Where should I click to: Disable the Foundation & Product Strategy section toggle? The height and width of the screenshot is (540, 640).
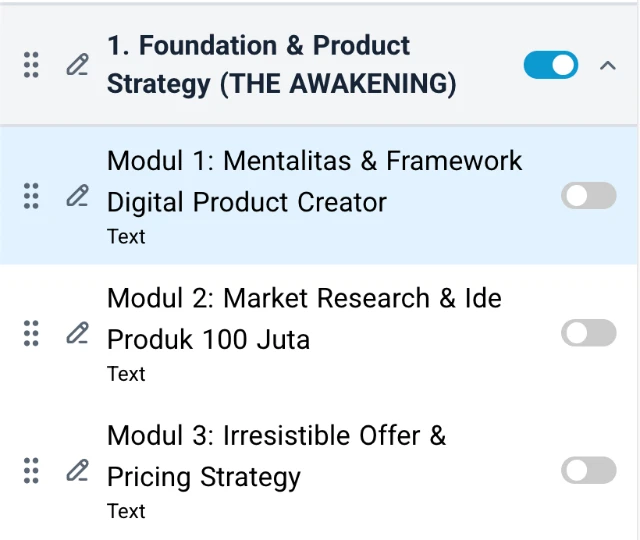[x=550, y=66]
